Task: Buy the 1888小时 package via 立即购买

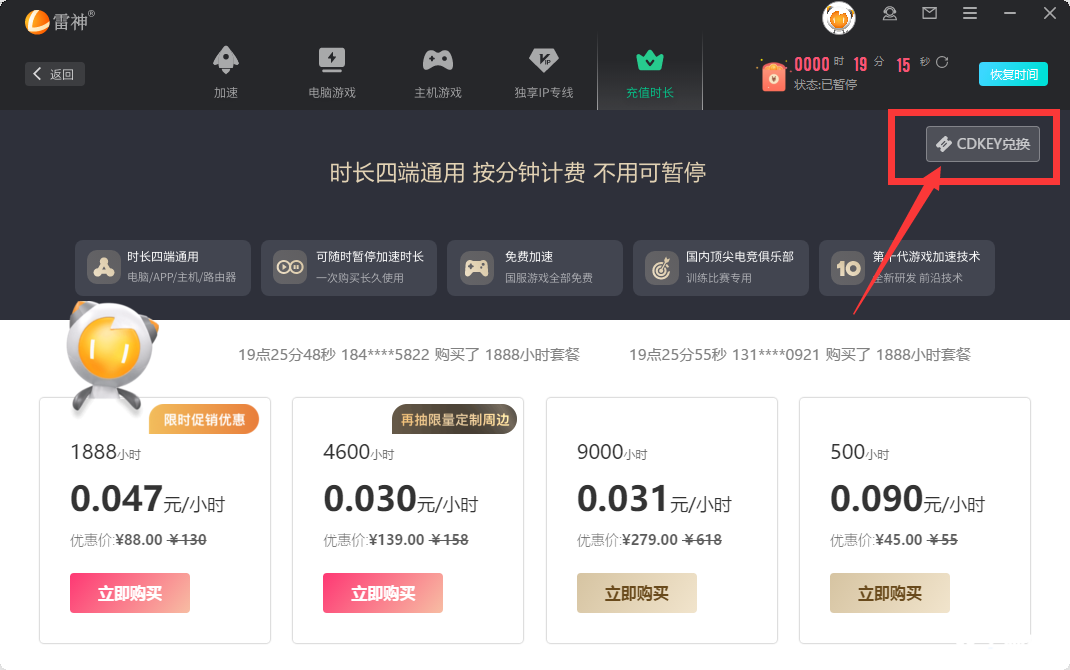Action: (129, 593)
